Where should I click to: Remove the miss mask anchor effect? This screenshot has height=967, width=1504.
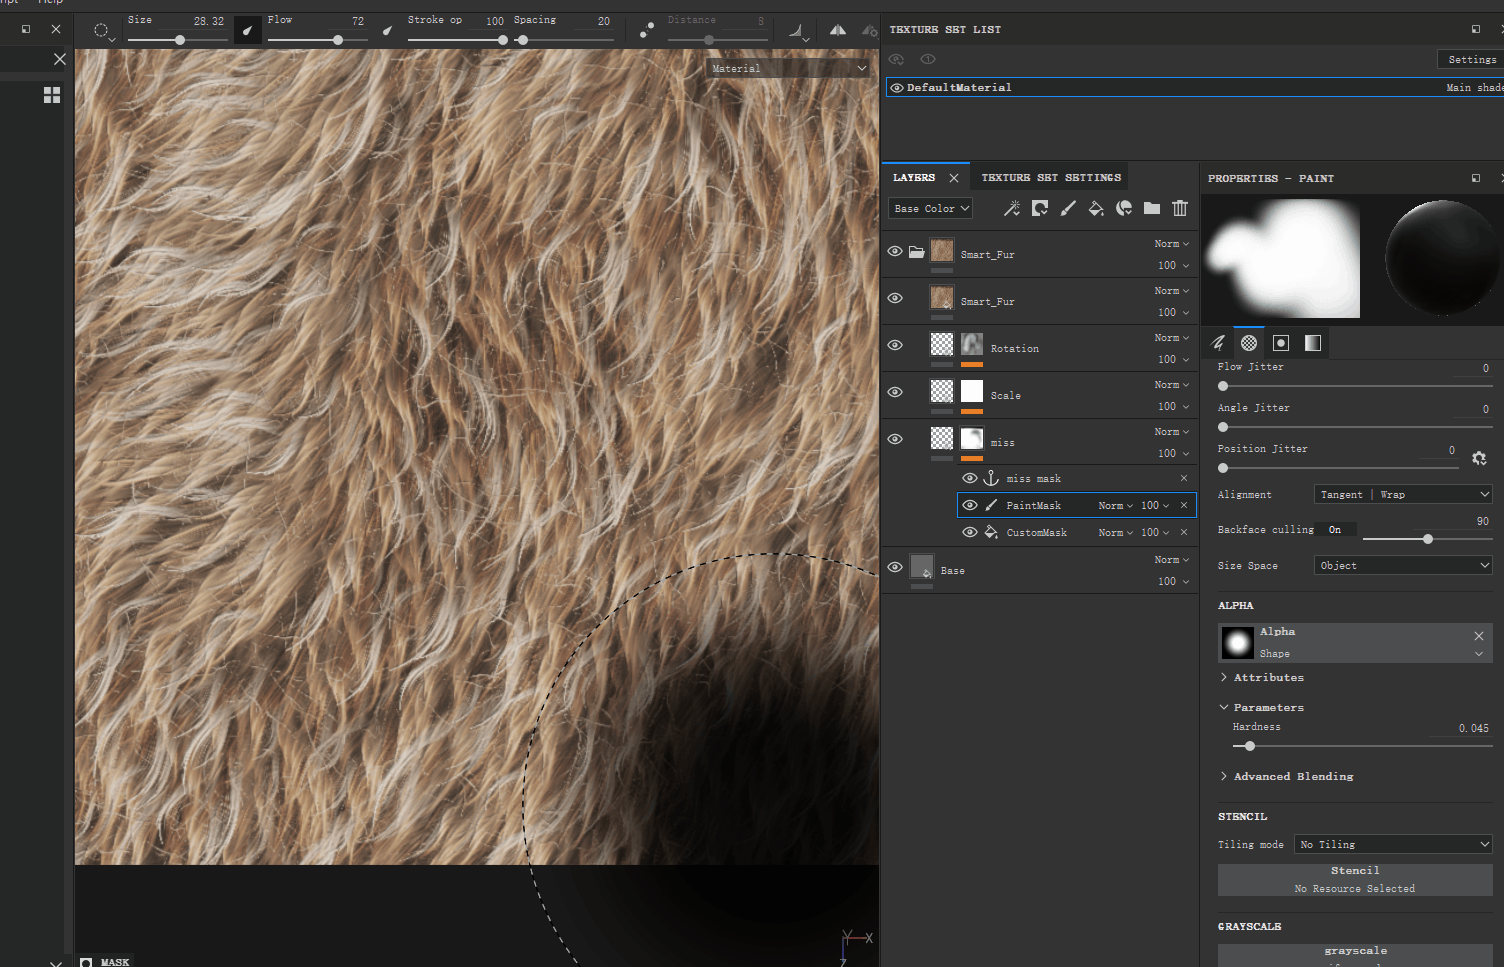coord(1184,478)
